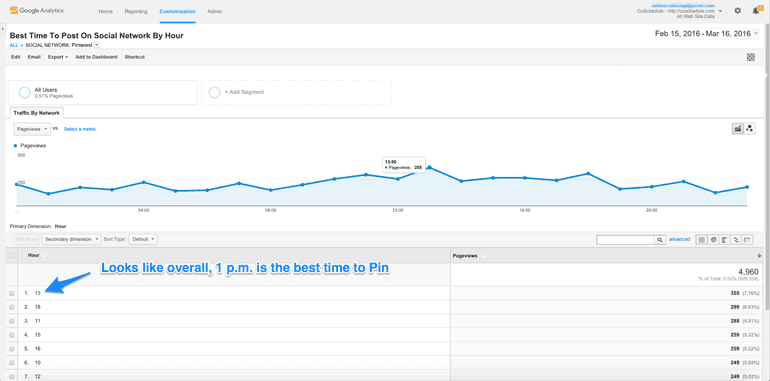The width and height of the screenshot is (770, 381).
Task: Click the Hour column header
Action: click(x=34, y=255)
